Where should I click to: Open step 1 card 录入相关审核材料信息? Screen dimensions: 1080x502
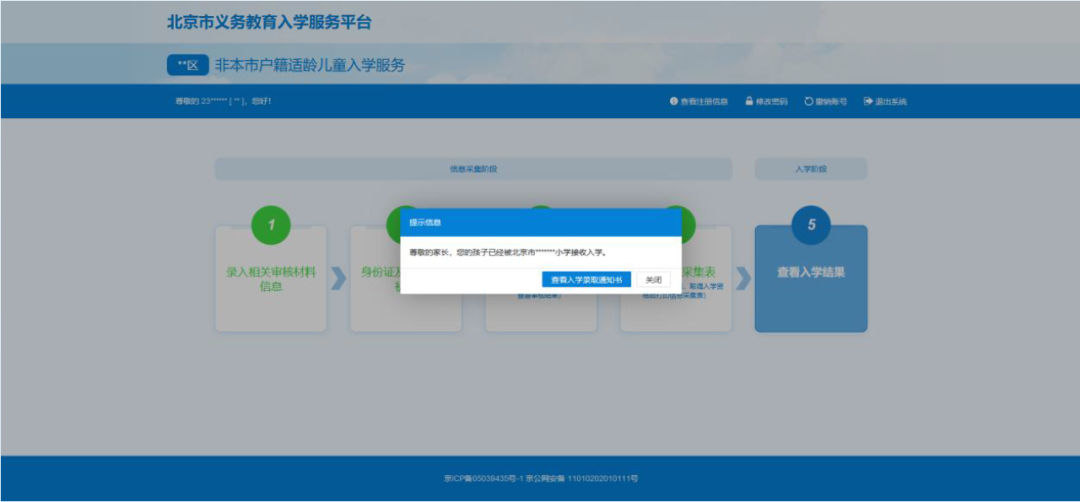[271, 279]
